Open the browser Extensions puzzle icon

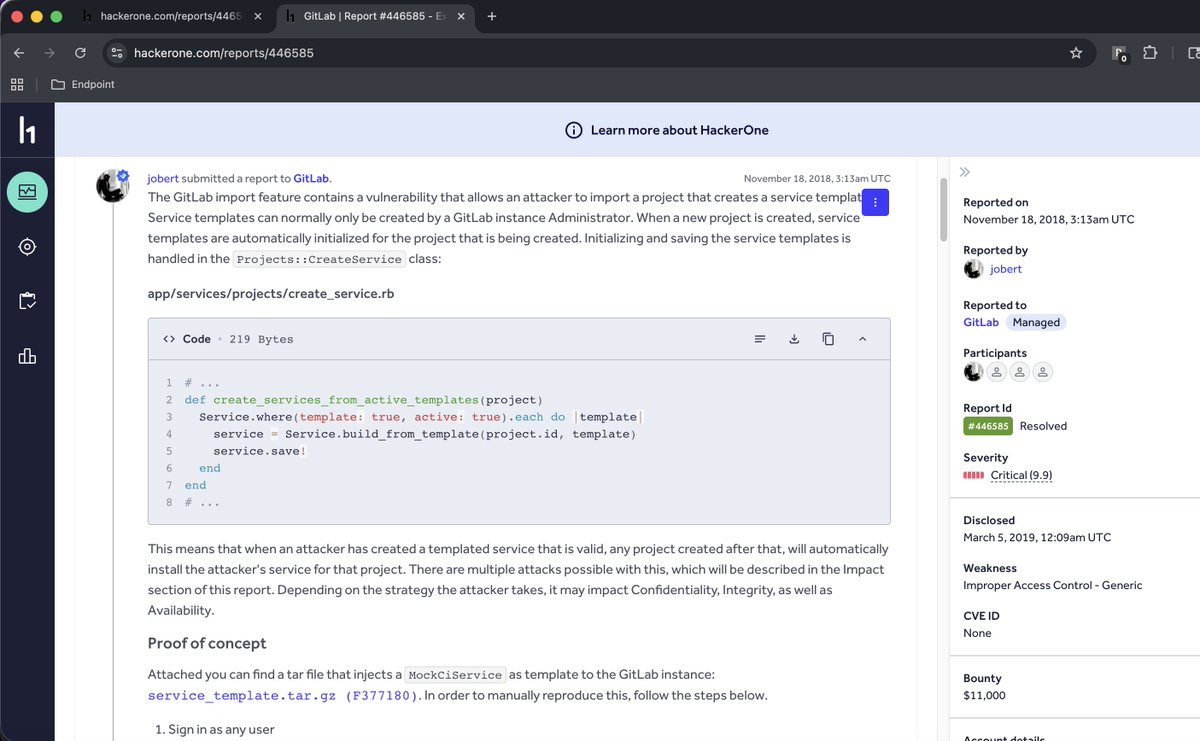coord(1151,52)
